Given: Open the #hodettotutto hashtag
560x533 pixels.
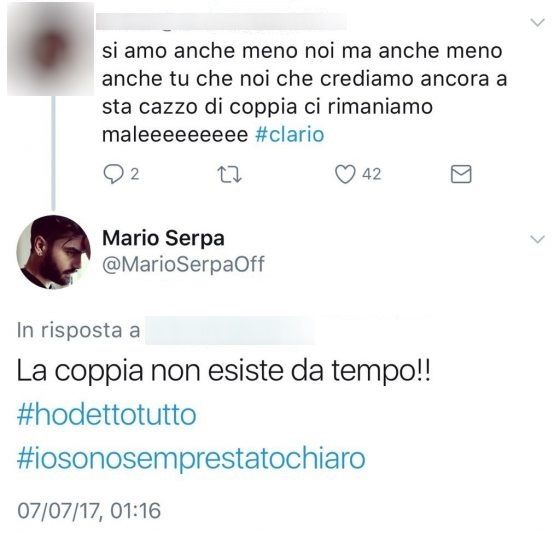Looking at the screenshot, I should click(106, 415).
